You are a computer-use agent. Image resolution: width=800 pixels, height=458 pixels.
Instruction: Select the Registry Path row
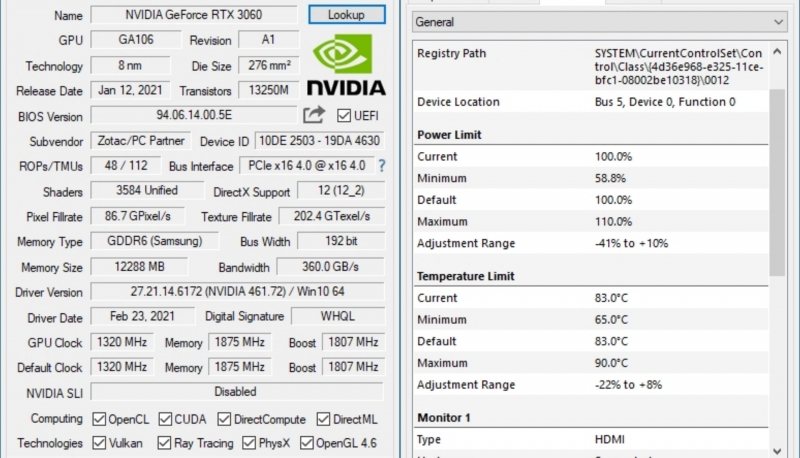coord(590,66)
